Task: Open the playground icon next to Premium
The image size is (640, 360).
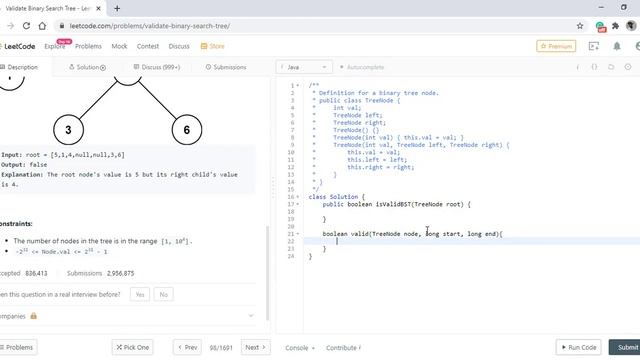Action: (594, 46)
